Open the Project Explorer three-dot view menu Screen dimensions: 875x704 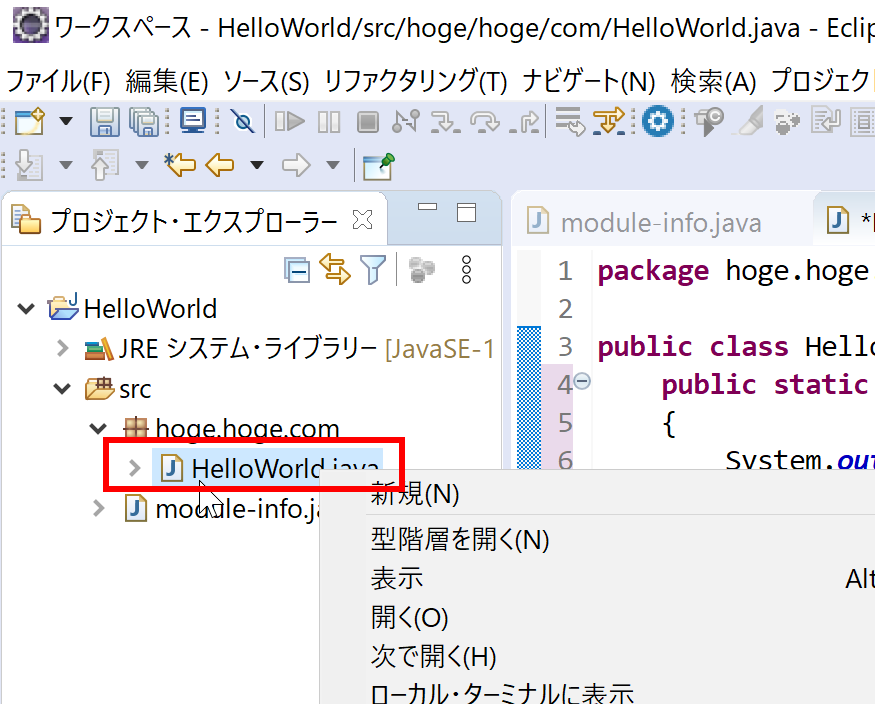[465, 269]
